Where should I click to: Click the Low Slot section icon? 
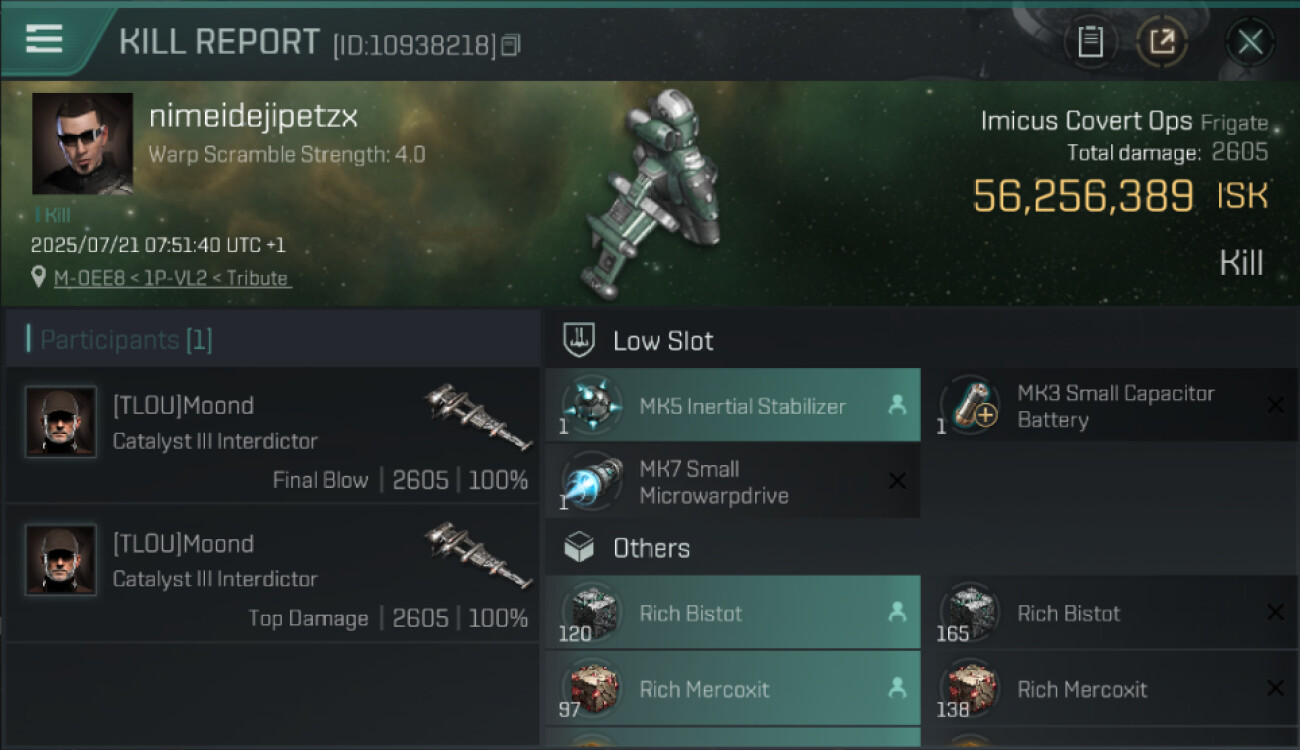[580, 340]
